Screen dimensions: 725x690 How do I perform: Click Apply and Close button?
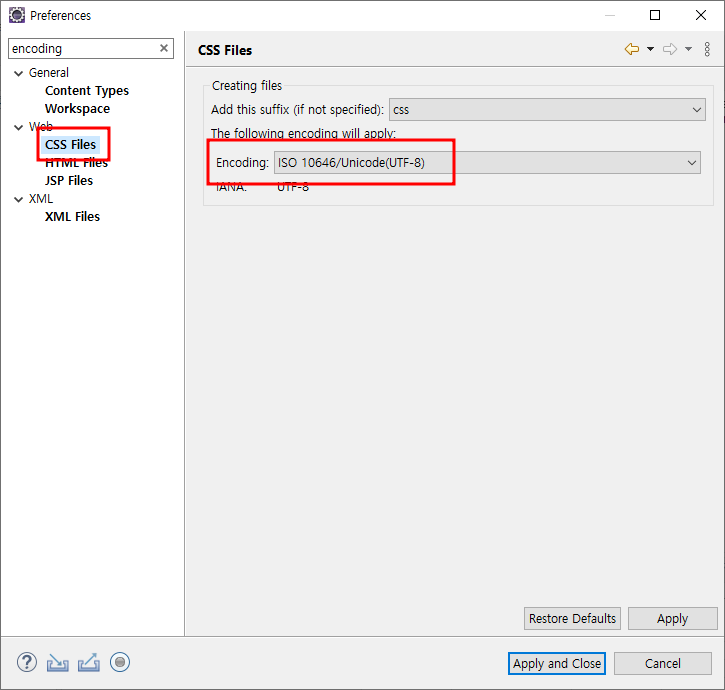point(557,663)
